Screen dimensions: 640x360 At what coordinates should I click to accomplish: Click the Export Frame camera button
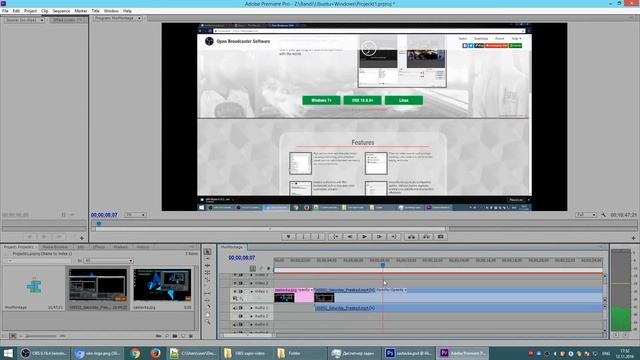click(440, 237)
